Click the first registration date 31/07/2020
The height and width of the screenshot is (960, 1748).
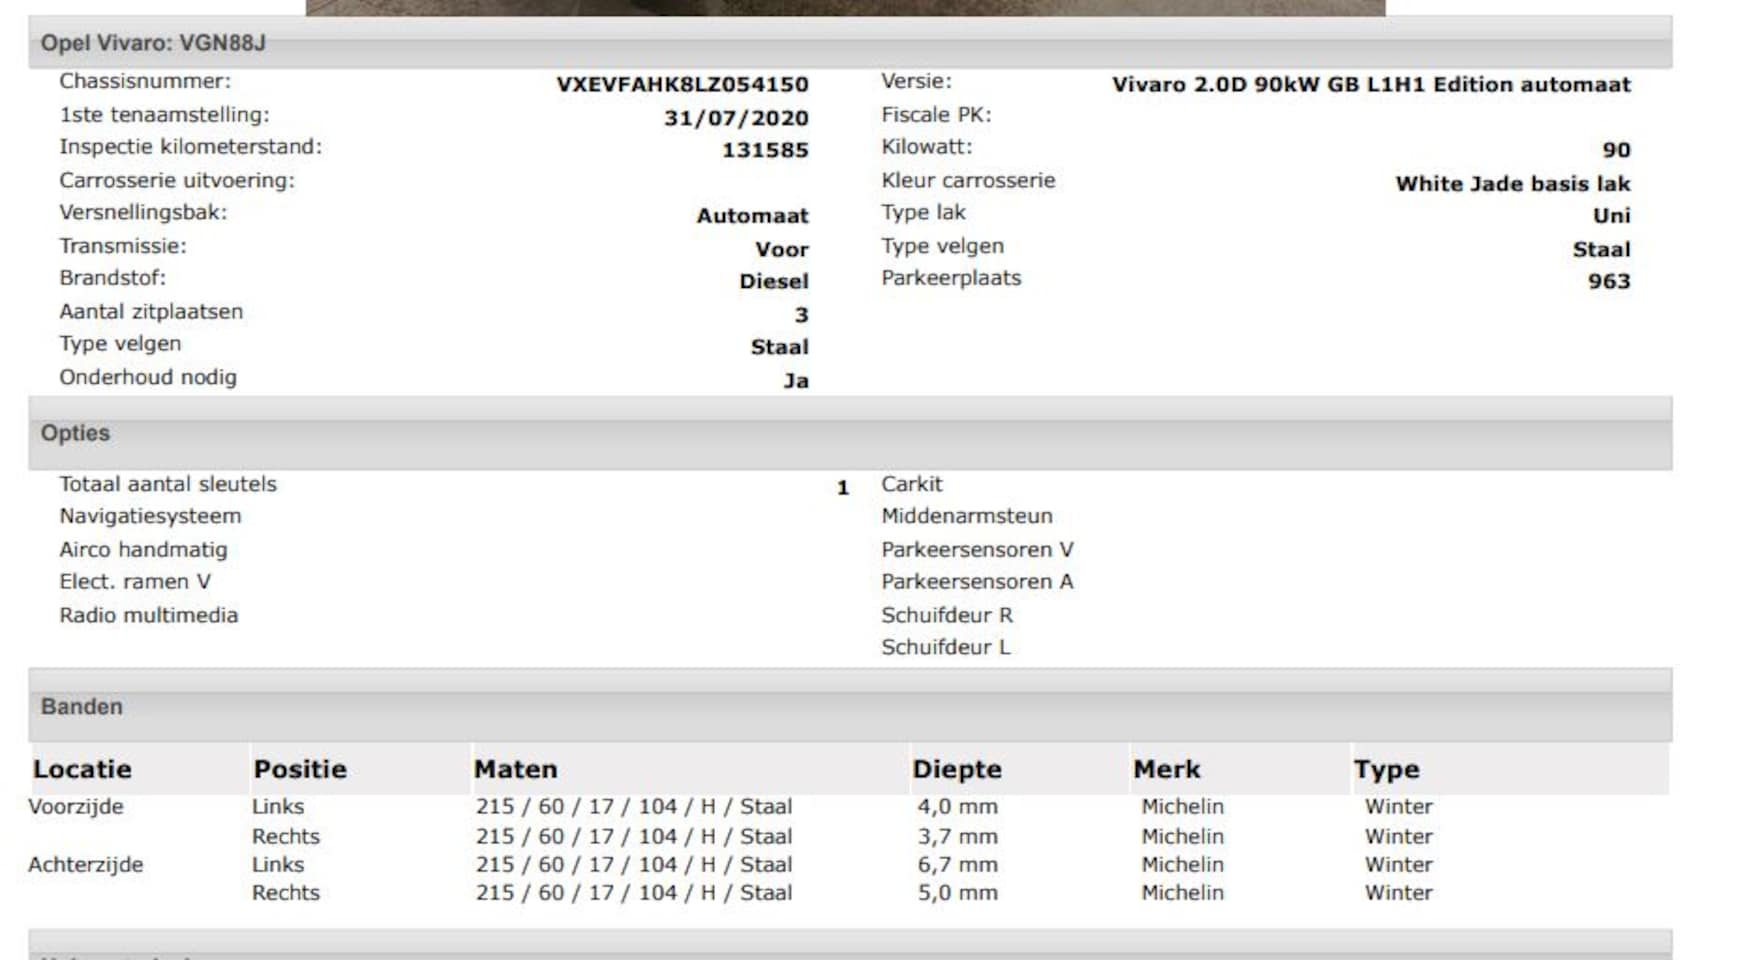point(736,118)
